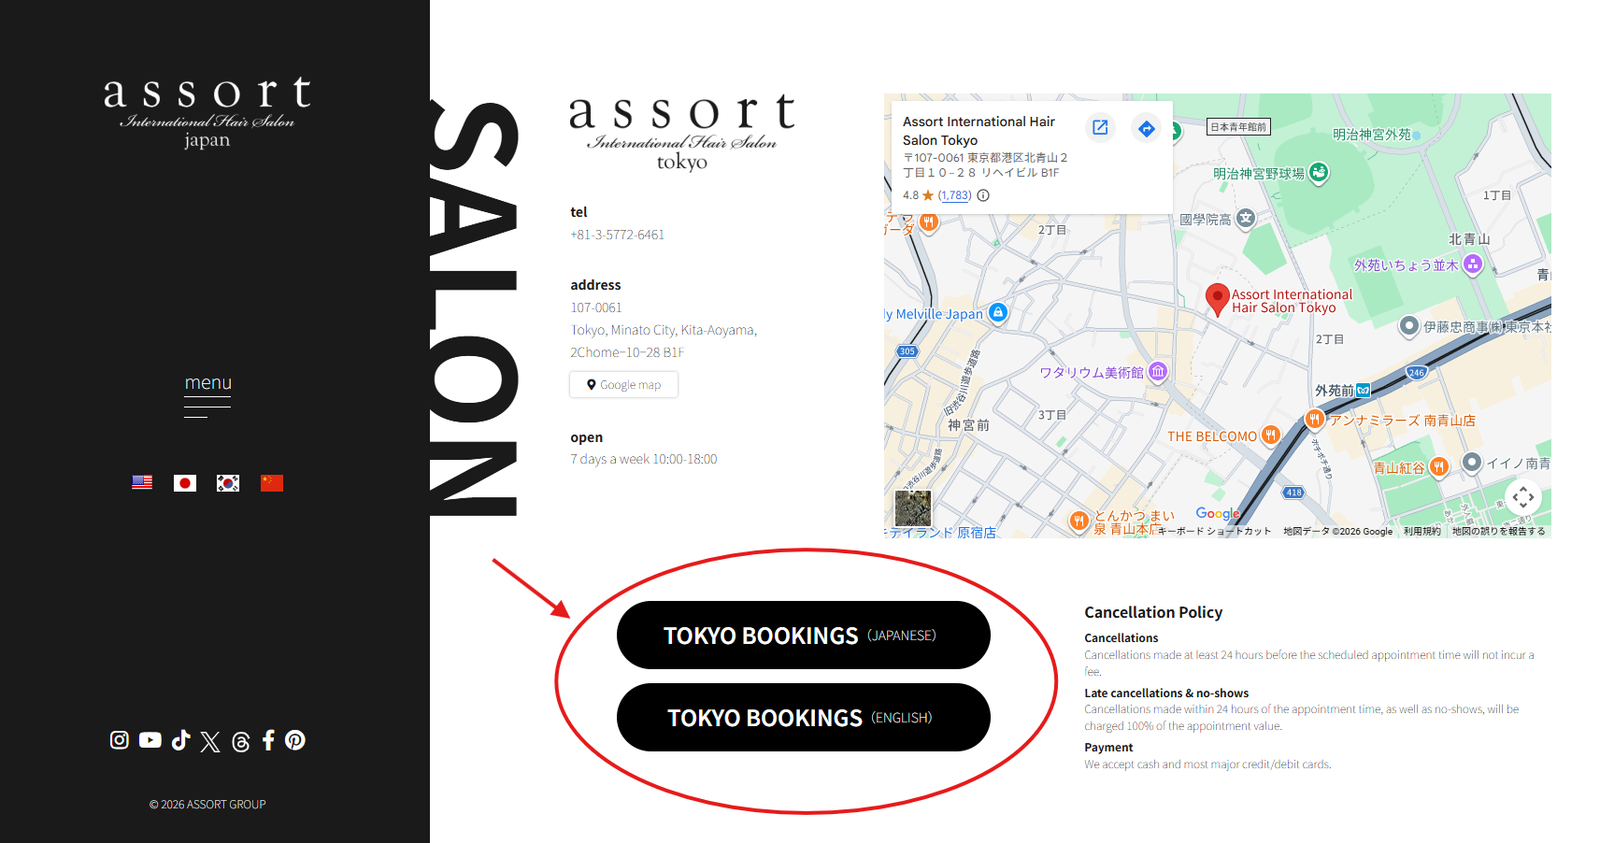Click the phone number +81-3-5772-6461
The height and width of the screenshot is (843, 1600).
(x=617, y=235)
